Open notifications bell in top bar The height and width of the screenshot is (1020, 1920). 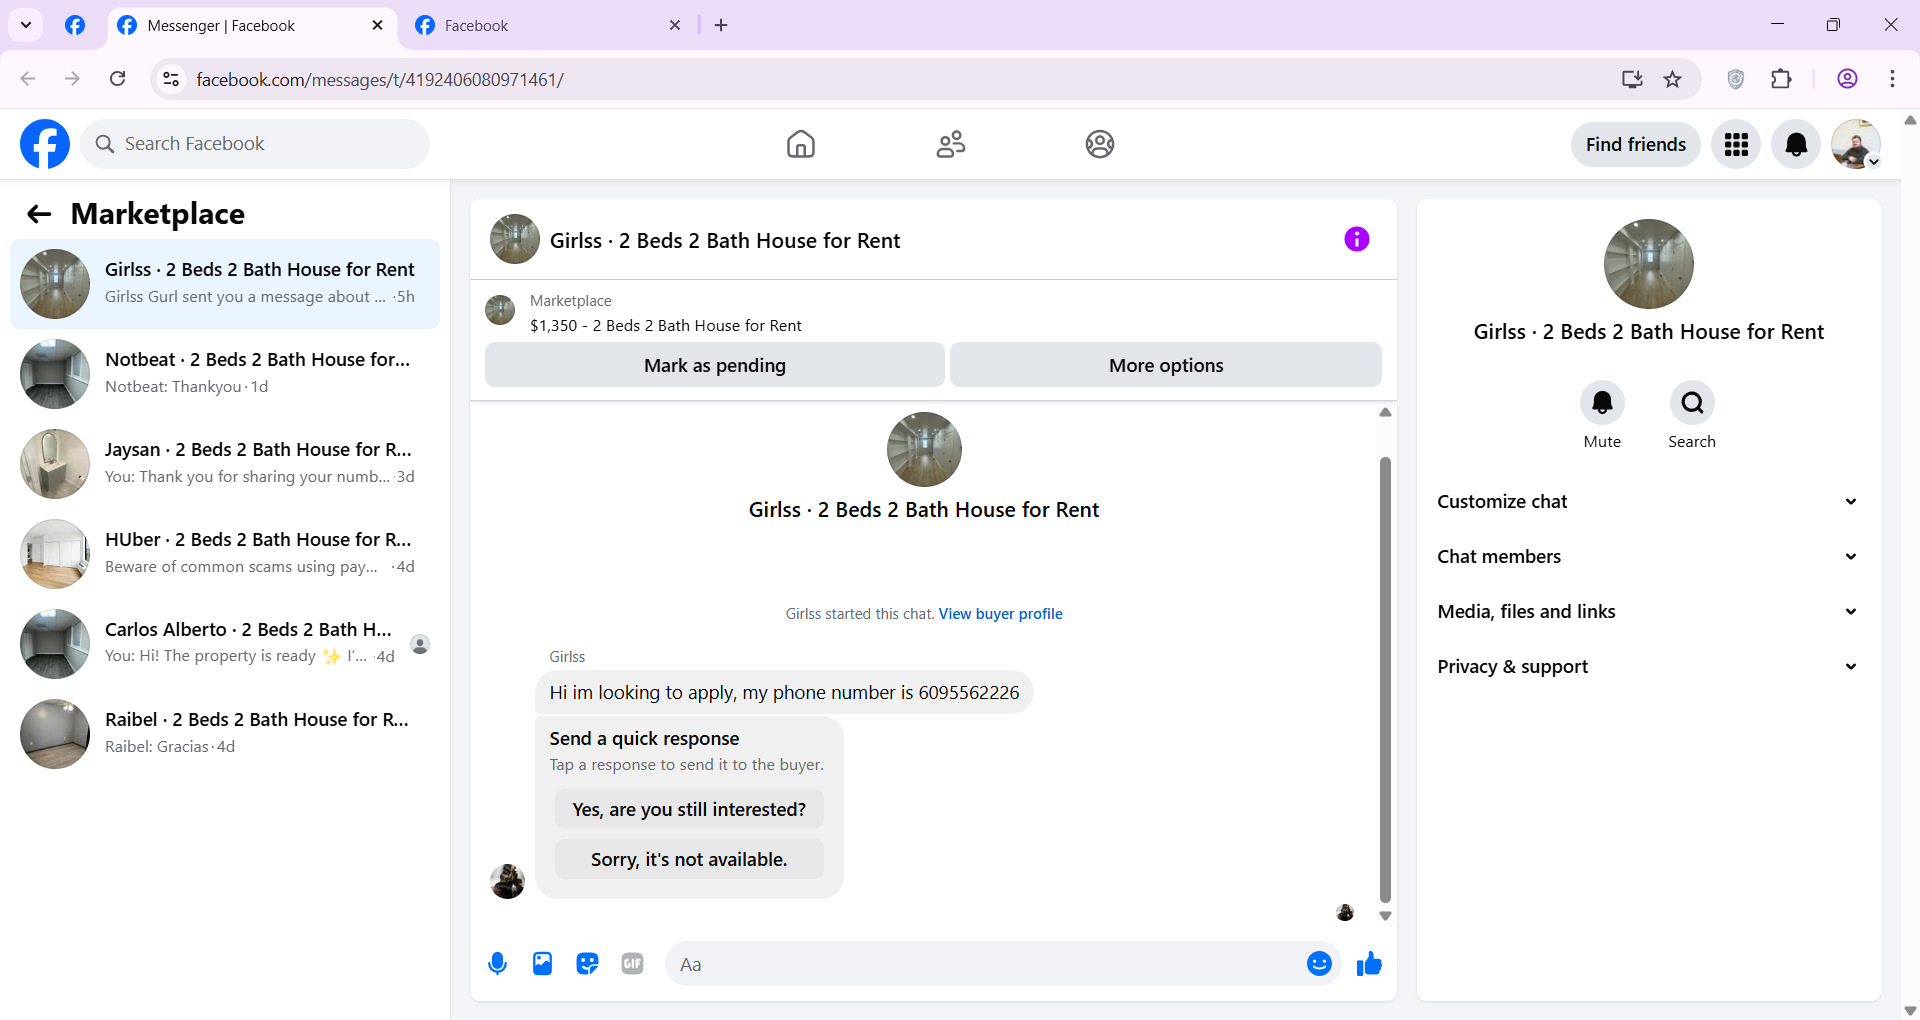1796,145
